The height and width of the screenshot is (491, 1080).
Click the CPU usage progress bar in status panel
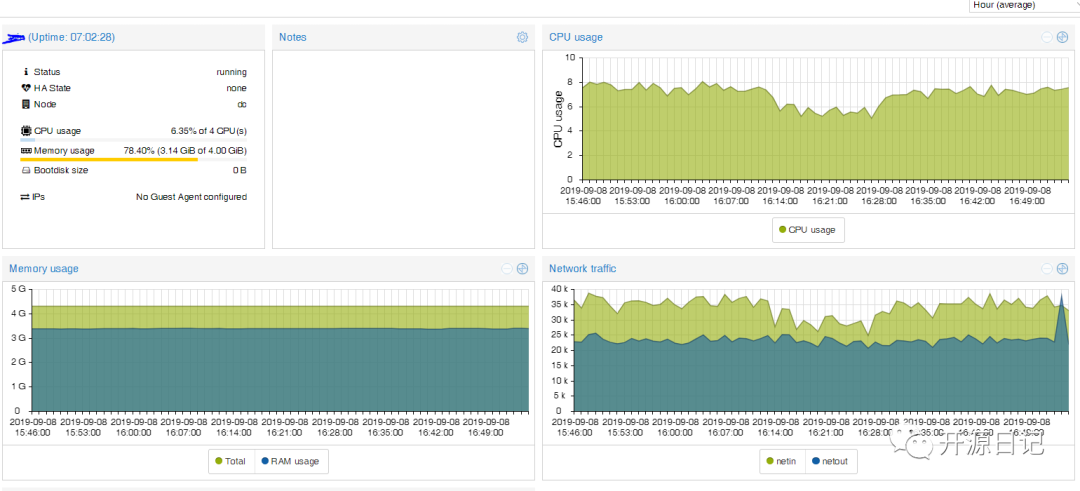coord(134,140)
